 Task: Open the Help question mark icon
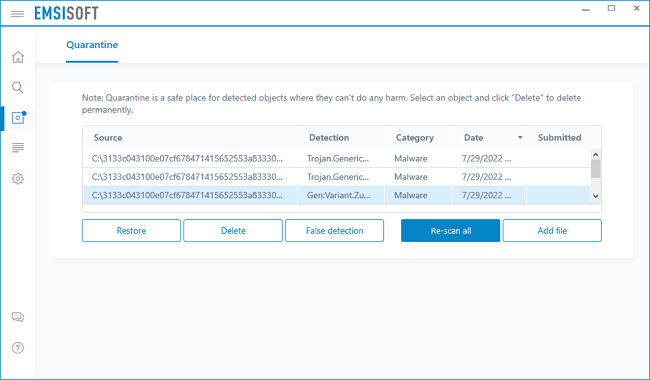(18, 348)
